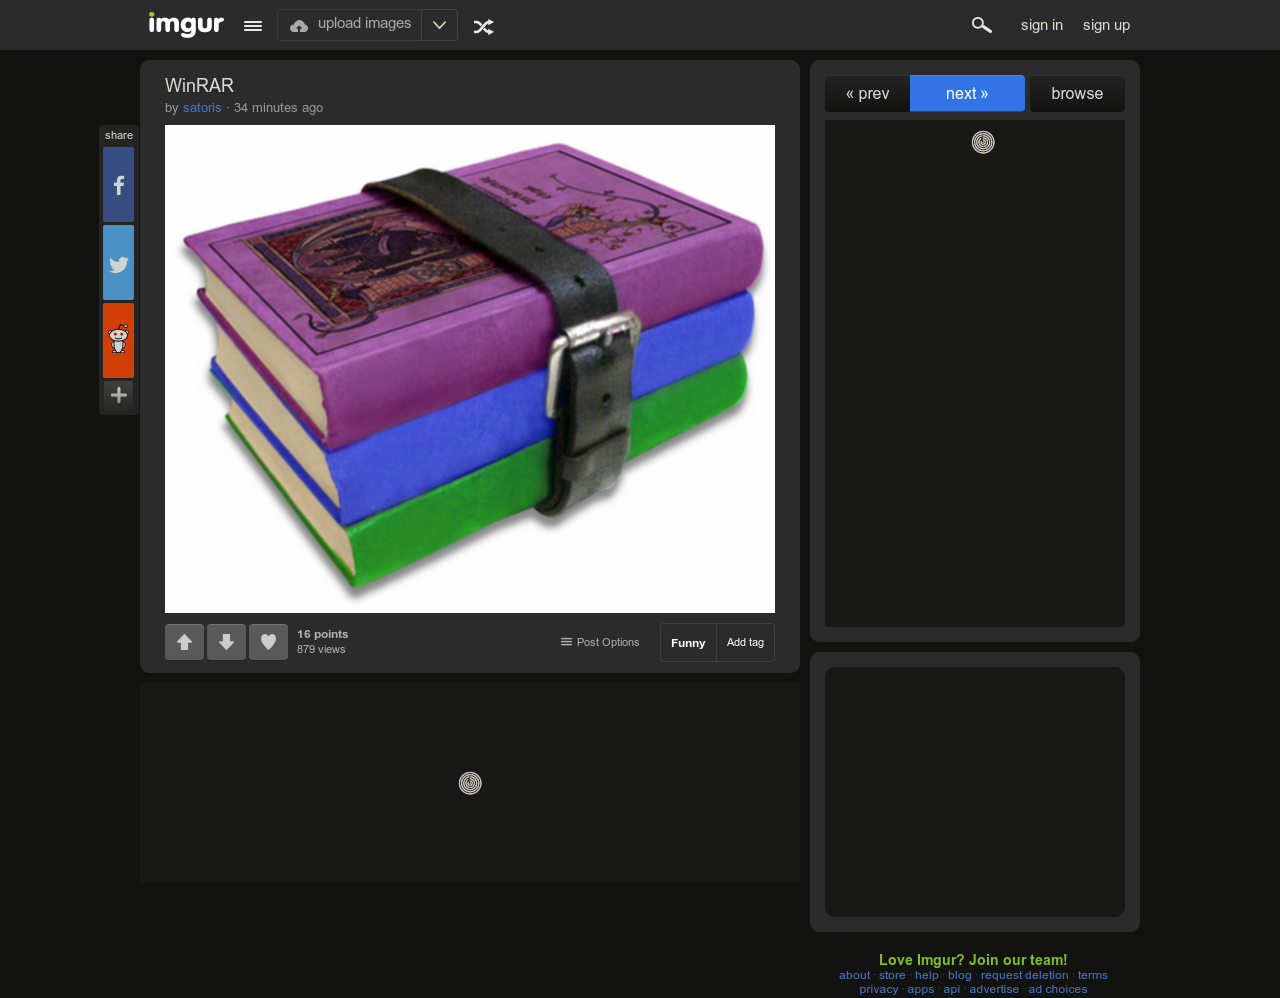Go to next post

pos(967,93)
